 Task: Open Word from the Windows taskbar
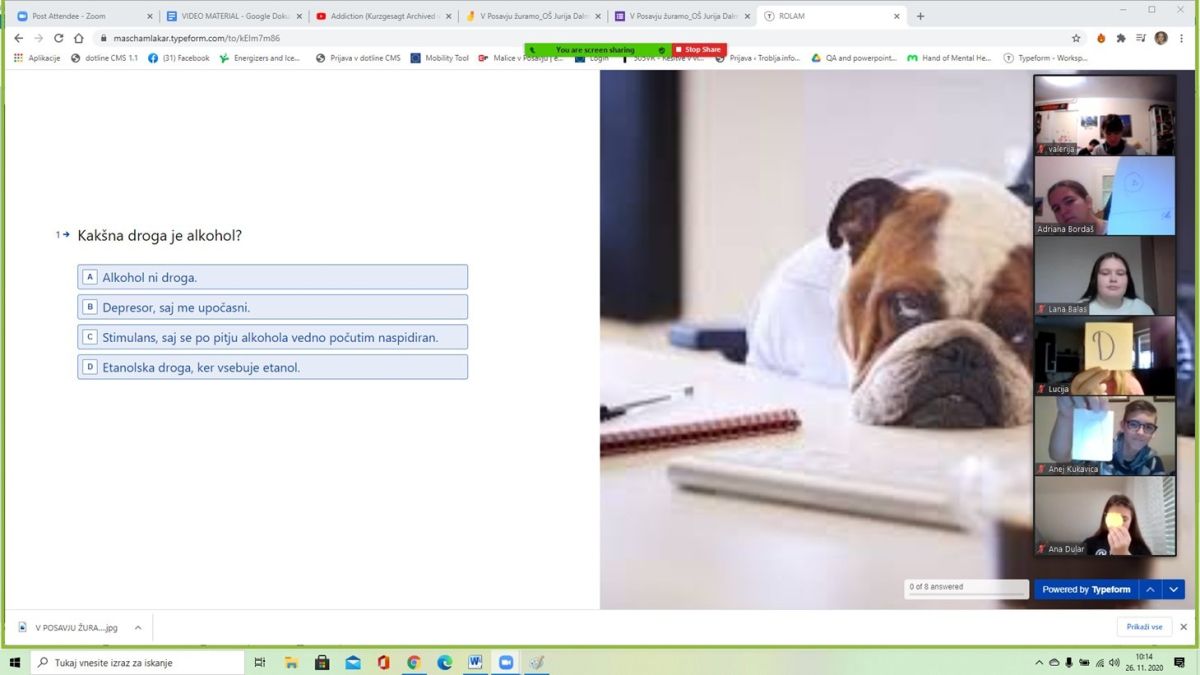click(474, 662)
